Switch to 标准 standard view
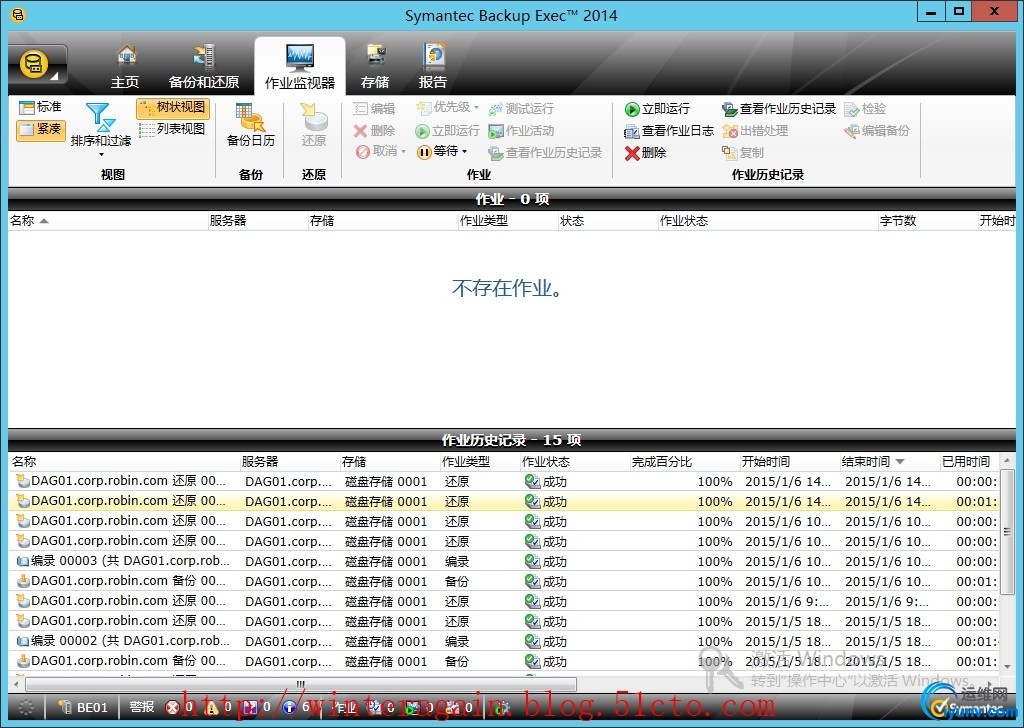Viewport: 1024px width, 728px height. tap(40, 107)
